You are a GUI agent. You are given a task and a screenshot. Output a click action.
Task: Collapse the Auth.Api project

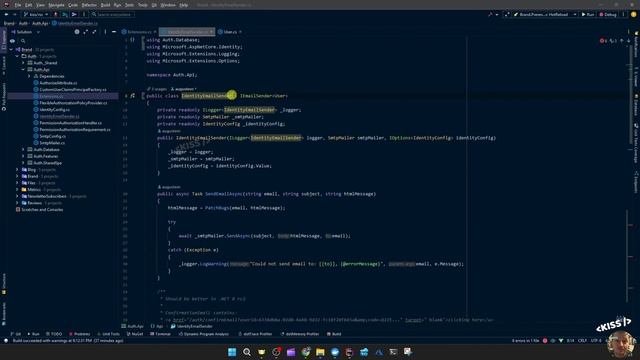coord(23,70)
